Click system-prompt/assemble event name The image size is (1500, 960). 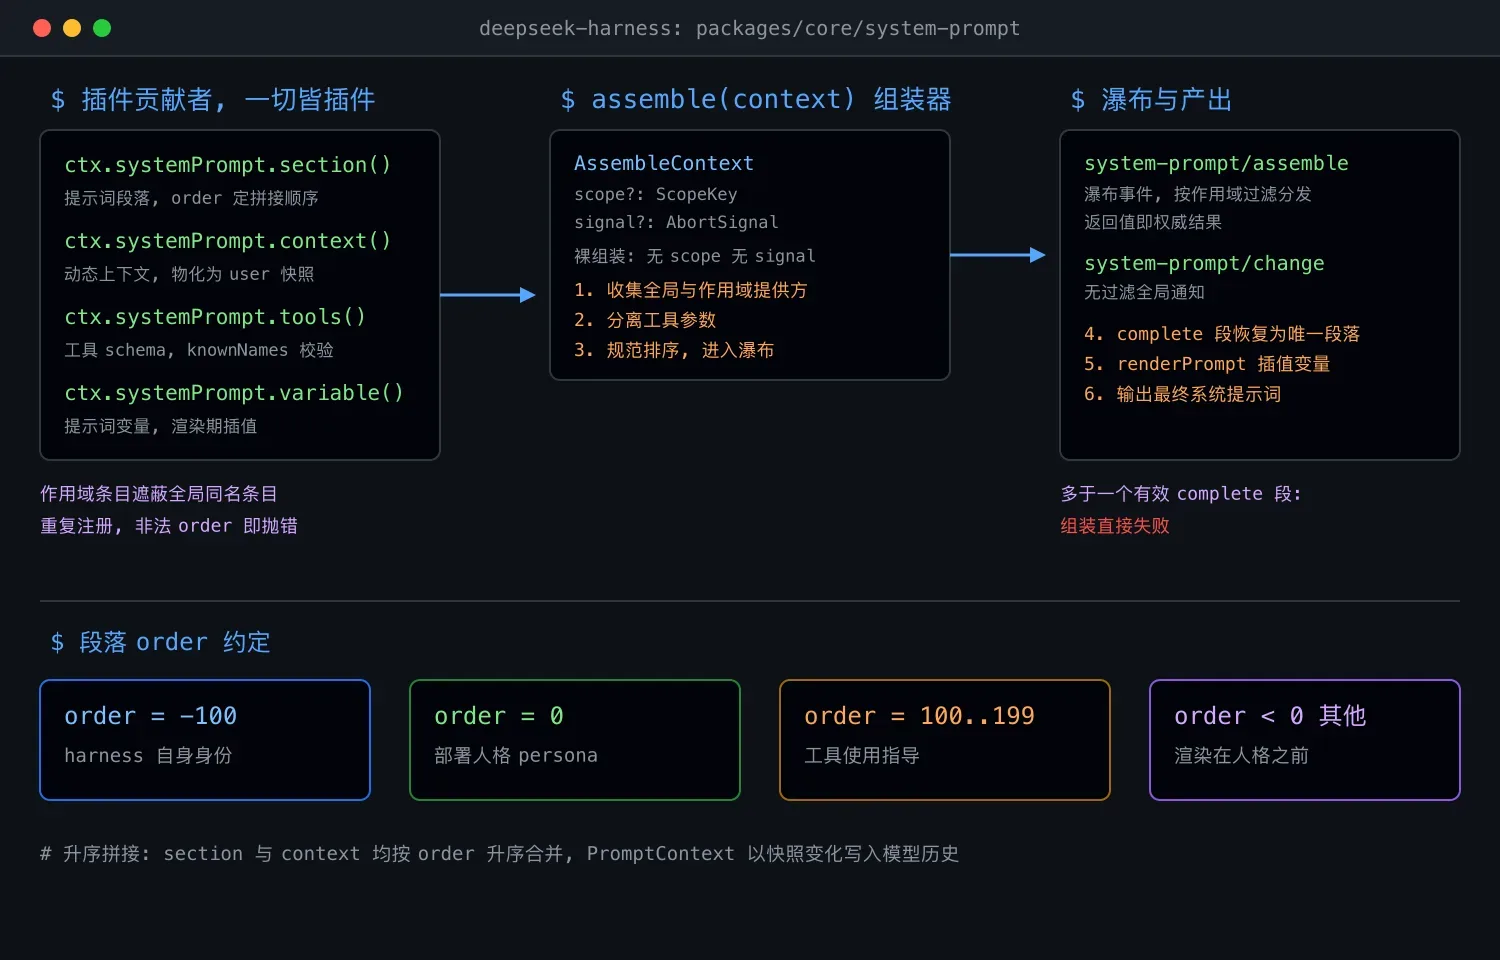tap(1216, 163)
